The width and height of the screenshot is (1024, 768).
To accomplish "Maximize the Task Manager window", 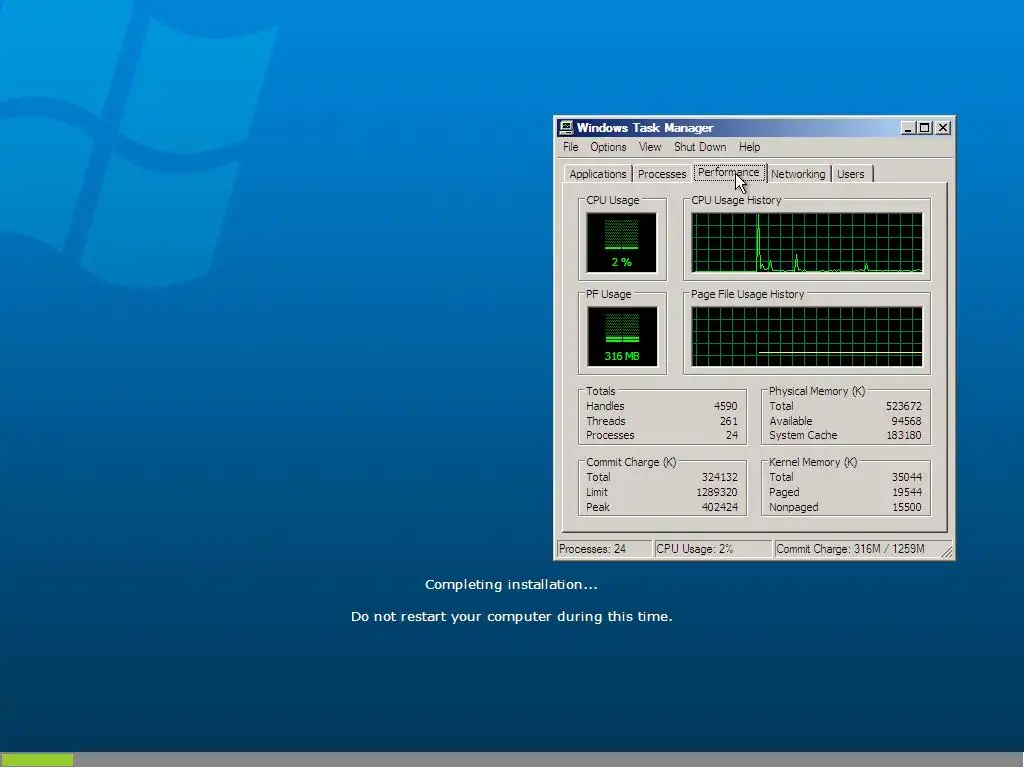I will tap(925, 128).
